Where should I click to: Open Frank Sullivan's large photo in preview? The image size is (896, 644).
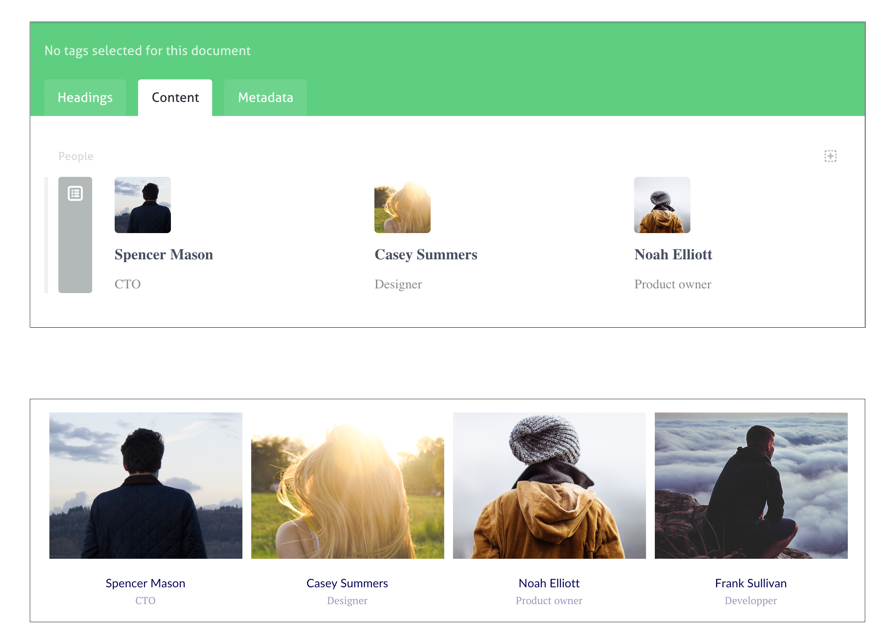point(751,485)
